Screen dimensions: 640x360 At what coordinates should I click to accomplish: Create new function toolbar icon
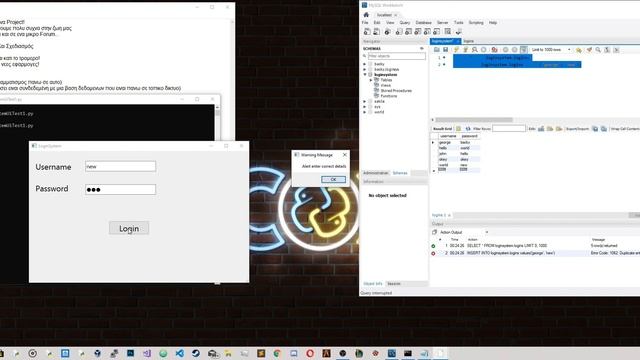(x=436, y=31)
